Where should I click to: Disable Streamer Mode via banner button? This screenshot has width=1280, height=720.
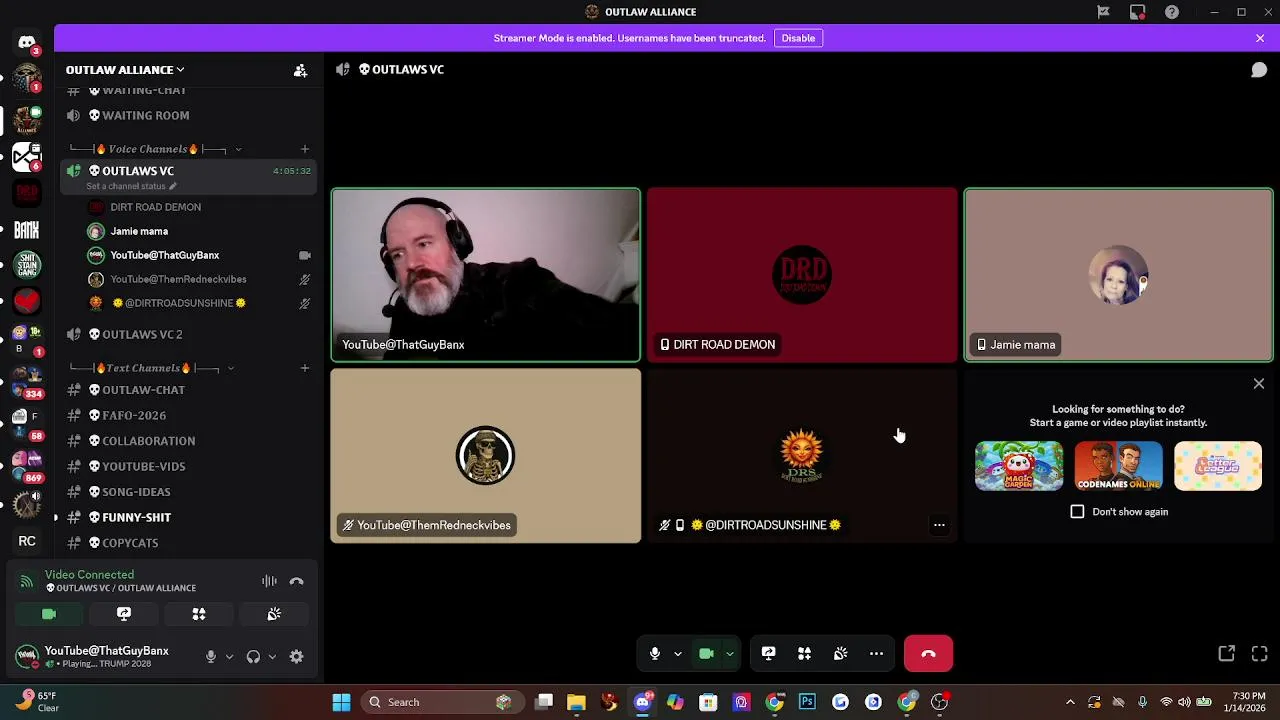coord(798,38)
